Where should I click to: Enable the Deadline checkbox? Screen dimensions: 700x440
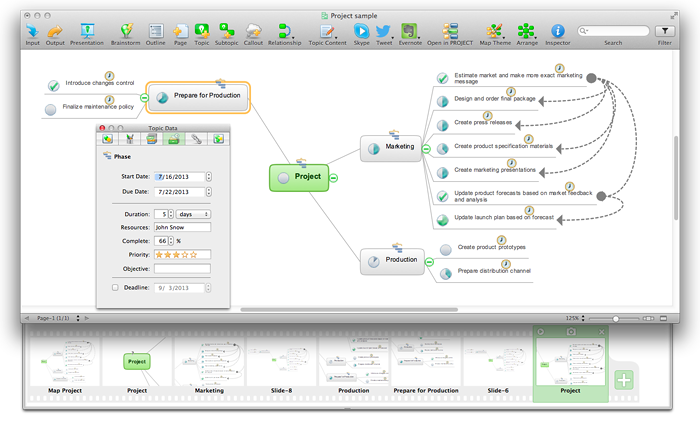[116, 288]
